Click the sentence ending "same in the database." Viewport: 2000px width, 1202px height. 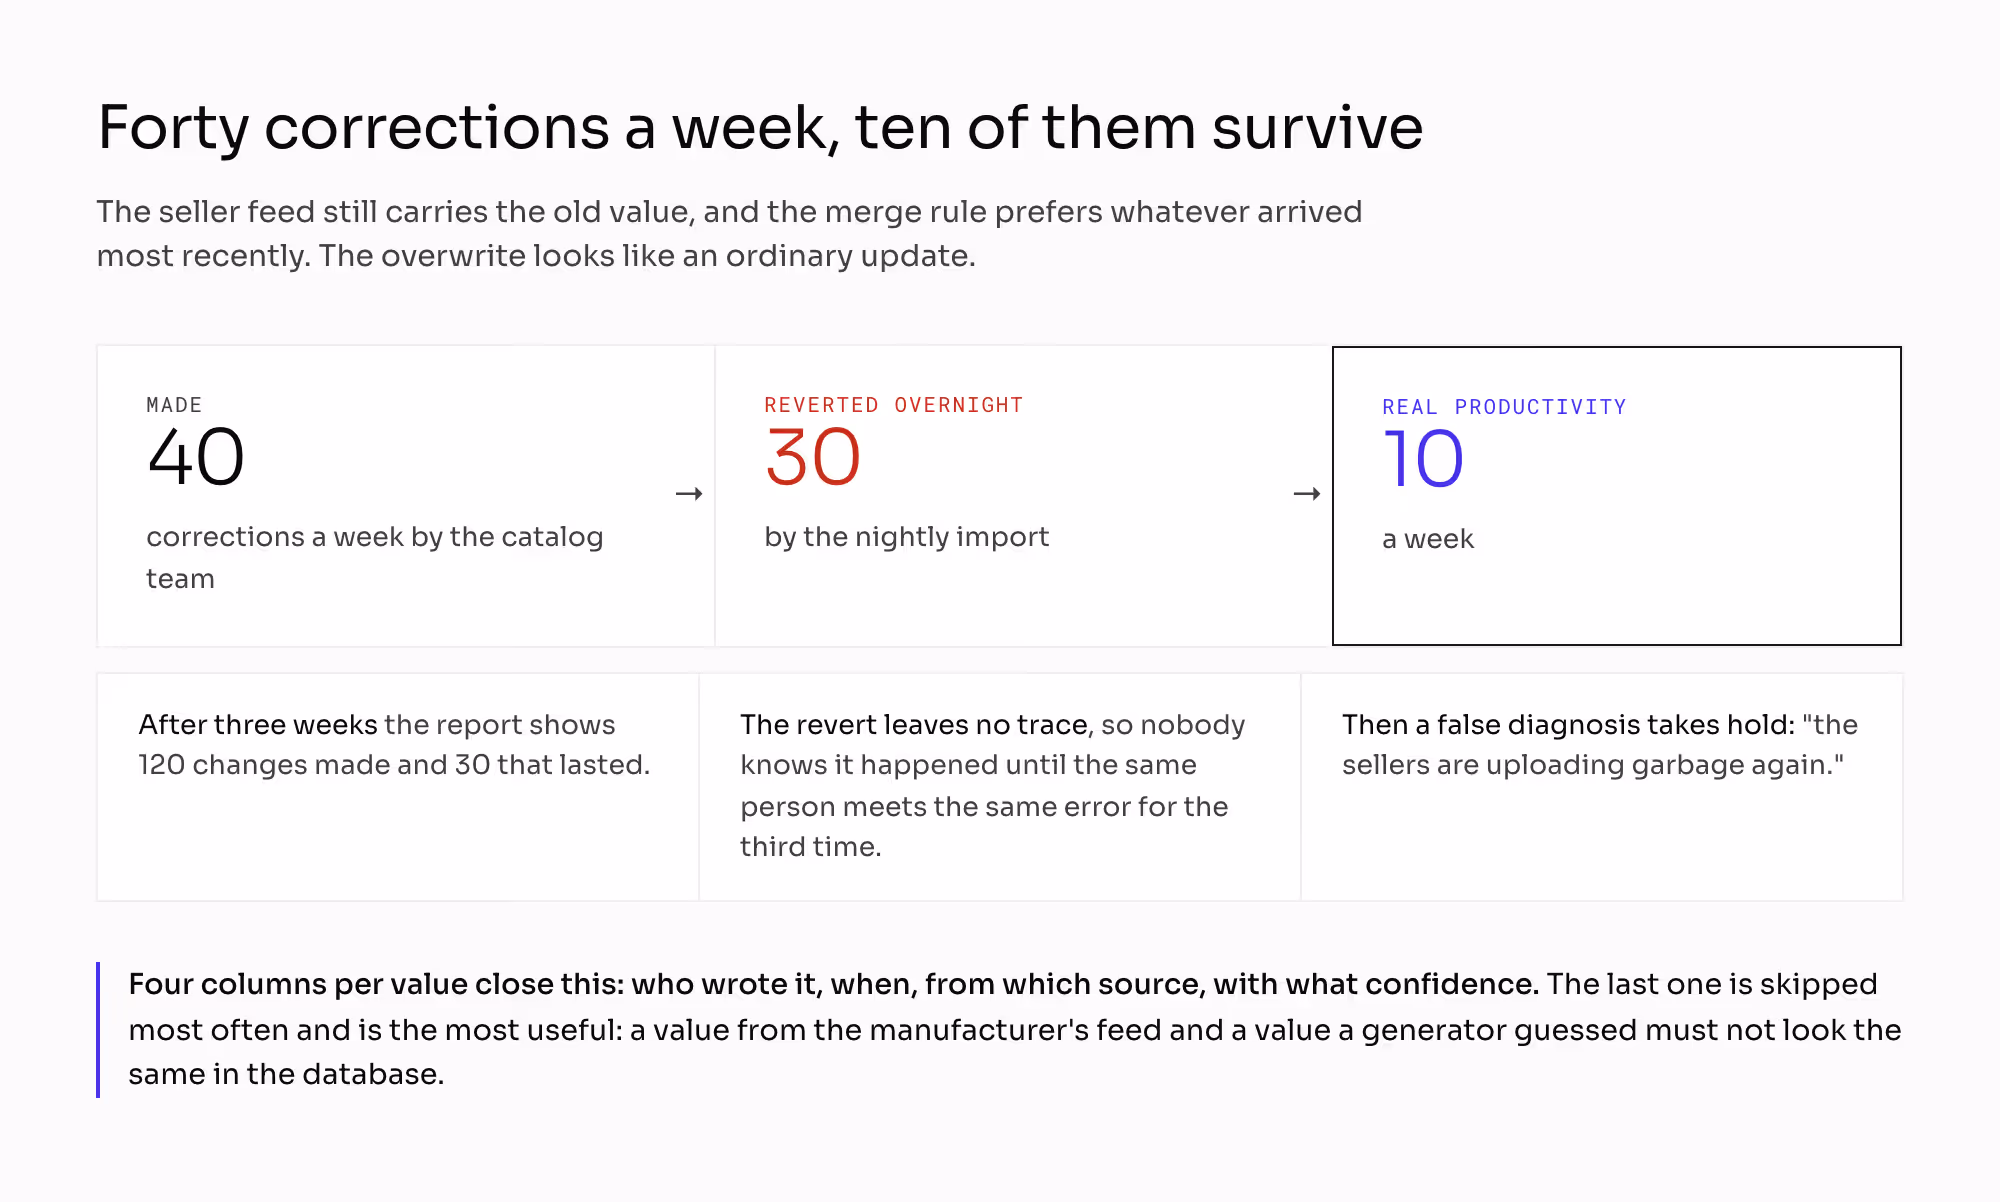[1015, 1030]
